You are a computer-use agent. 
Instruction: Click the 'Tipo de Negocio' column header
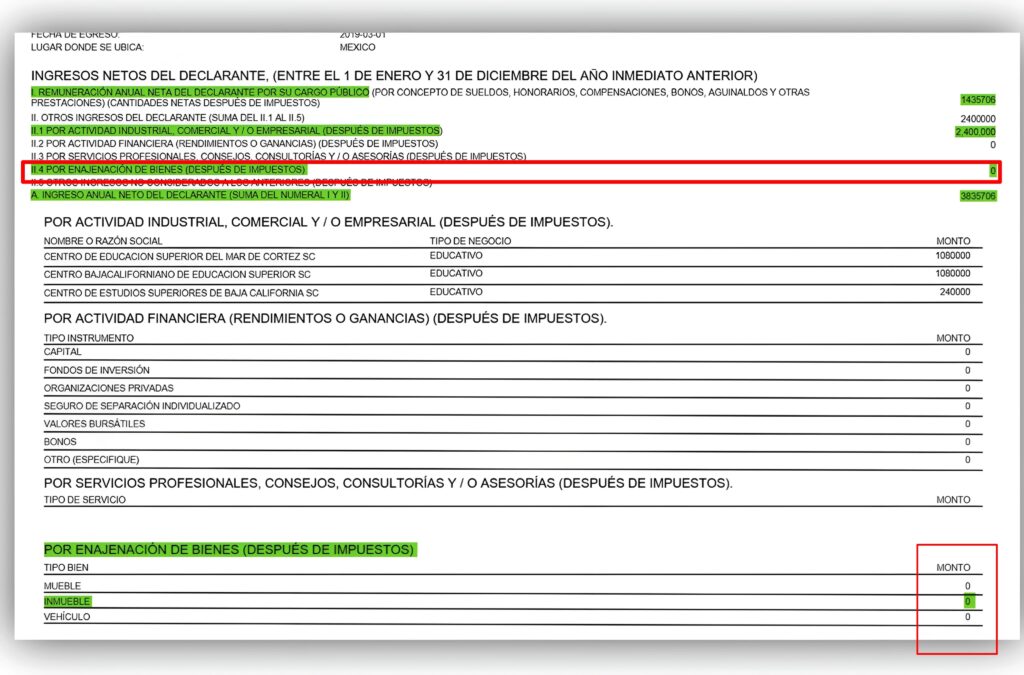tap(470, 241)
